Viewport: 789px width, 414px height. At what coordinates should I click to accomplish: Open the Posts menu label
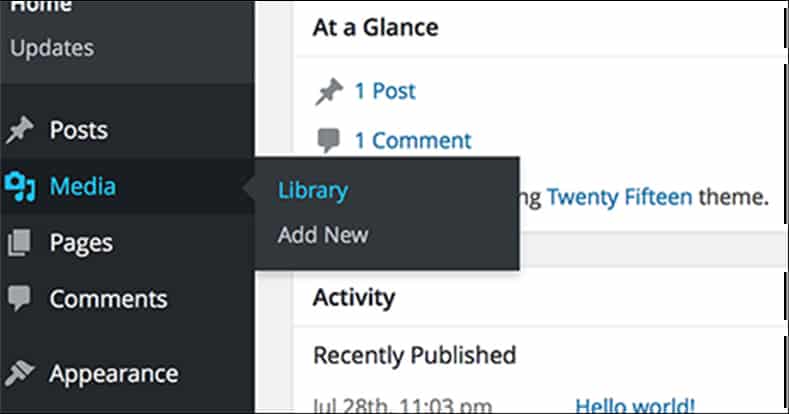[78, 130]
